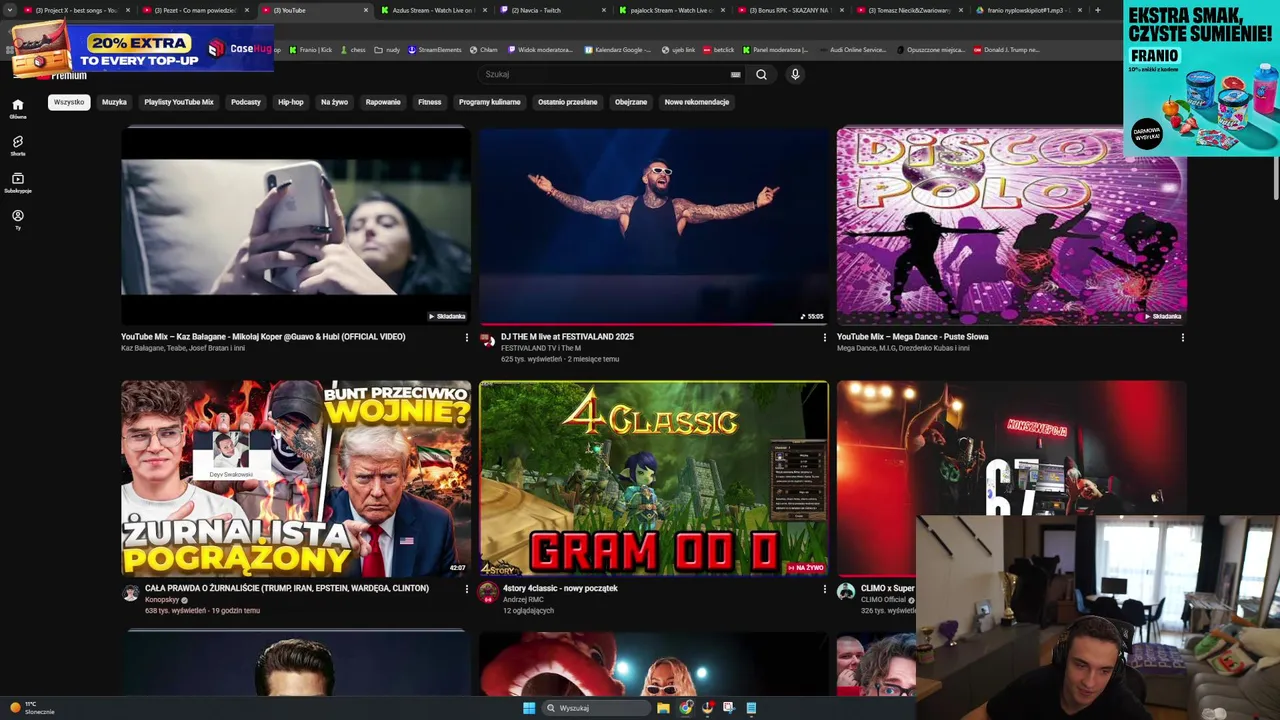Viewport: 1280px width, 720px height.
Task: Open Audi Online Service bookmark
Action: coord(853,50)
